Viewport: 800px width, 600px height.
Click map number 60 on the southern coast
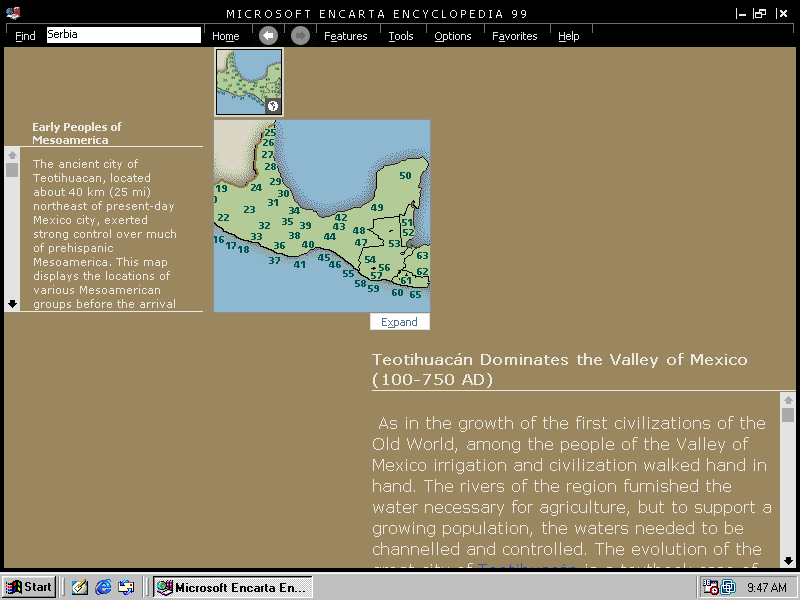click(x=397, y=292)
